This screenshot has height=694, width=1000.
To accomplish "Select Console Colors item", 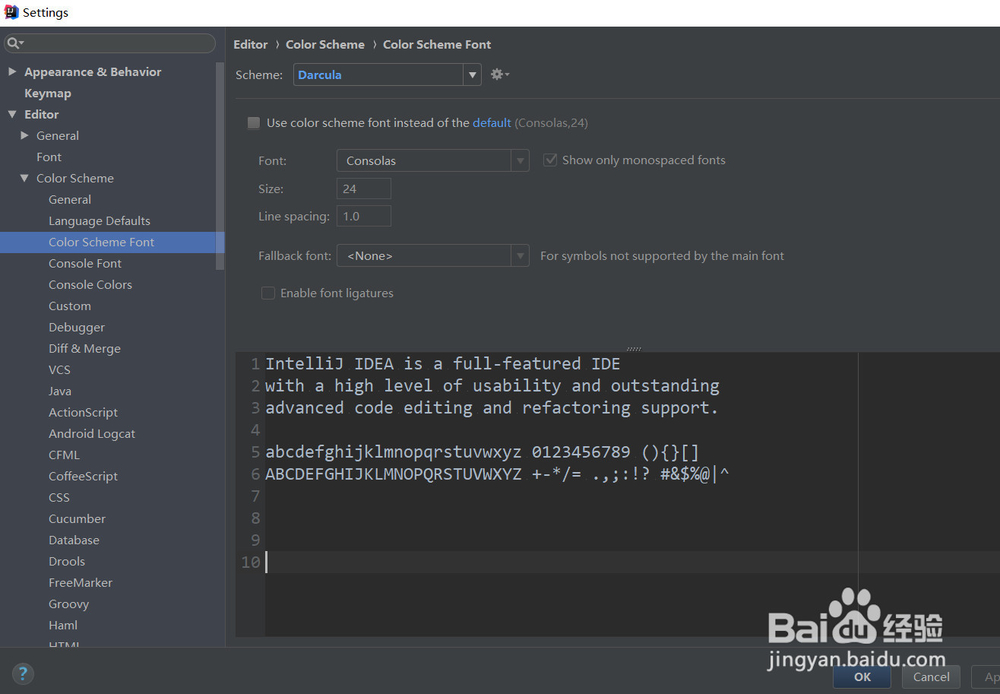I will (x=91, y=284).
